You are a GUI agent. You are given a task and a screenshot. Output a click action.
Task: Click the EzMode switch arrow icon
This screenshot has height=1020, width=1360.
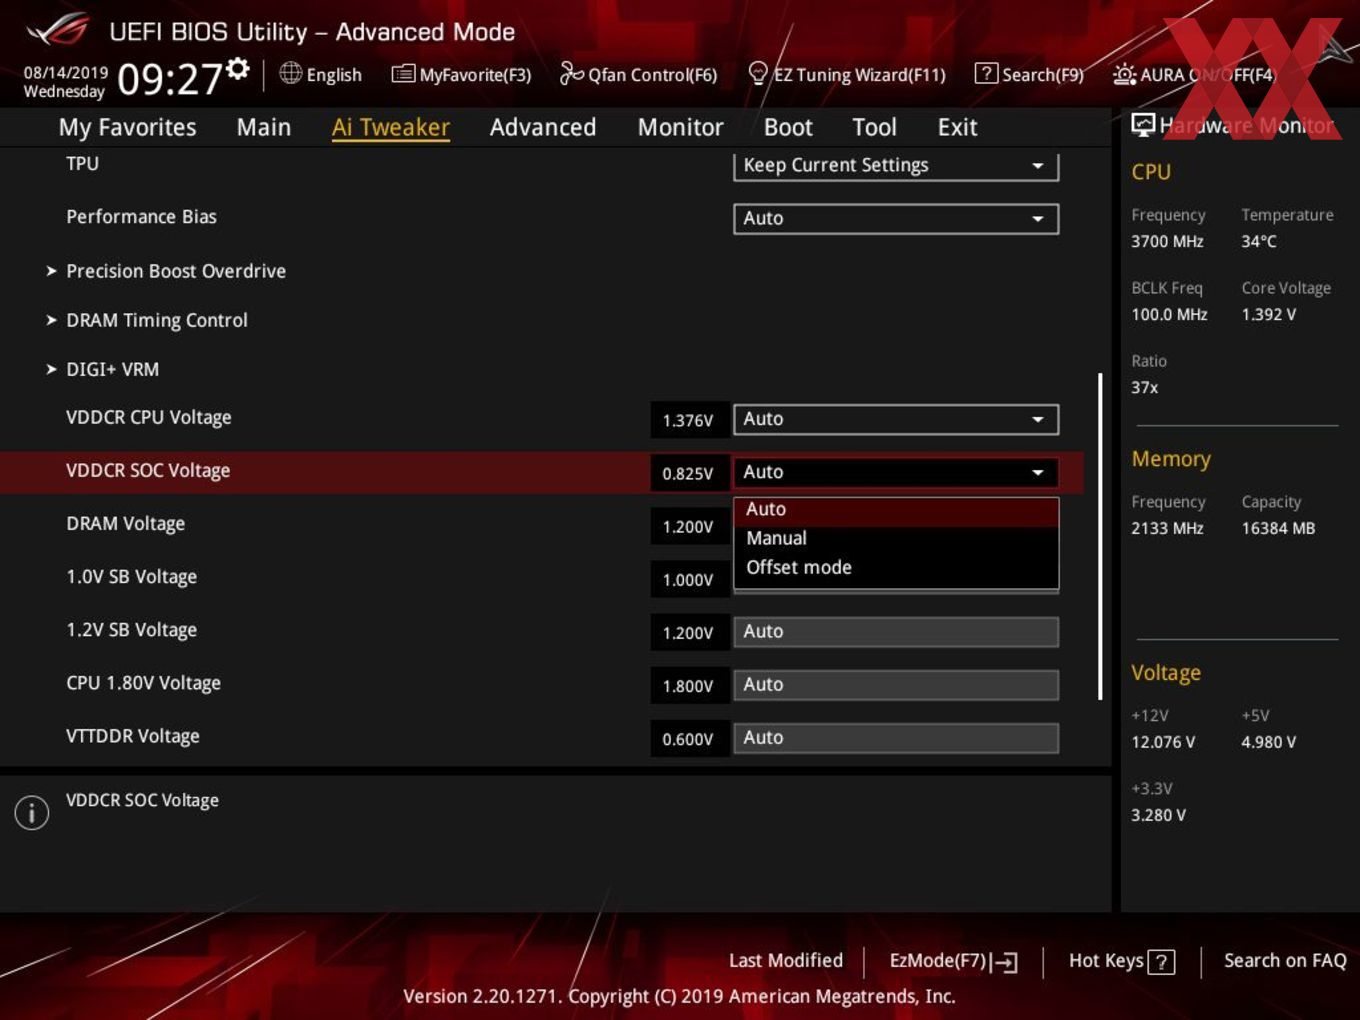1005,962
